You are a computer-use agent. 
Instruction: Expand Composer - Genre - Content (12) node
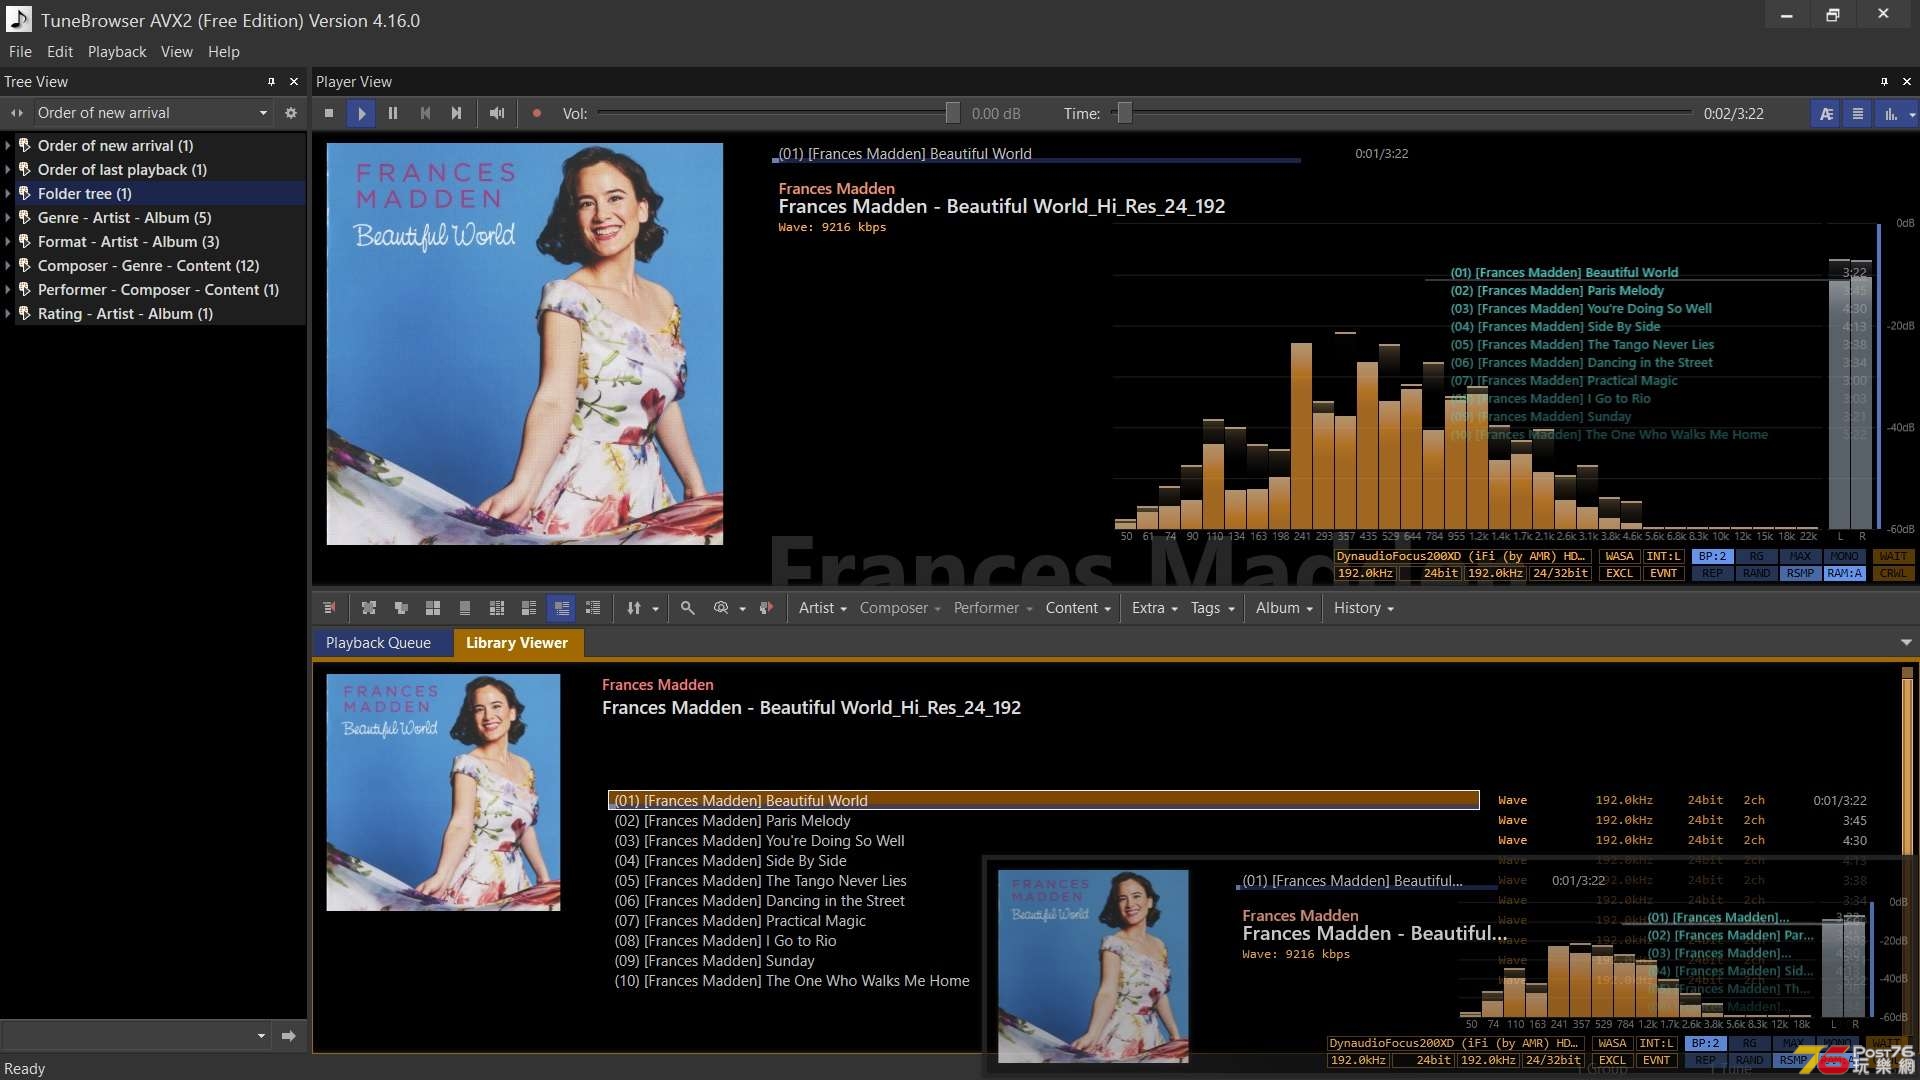coord(8,266)
